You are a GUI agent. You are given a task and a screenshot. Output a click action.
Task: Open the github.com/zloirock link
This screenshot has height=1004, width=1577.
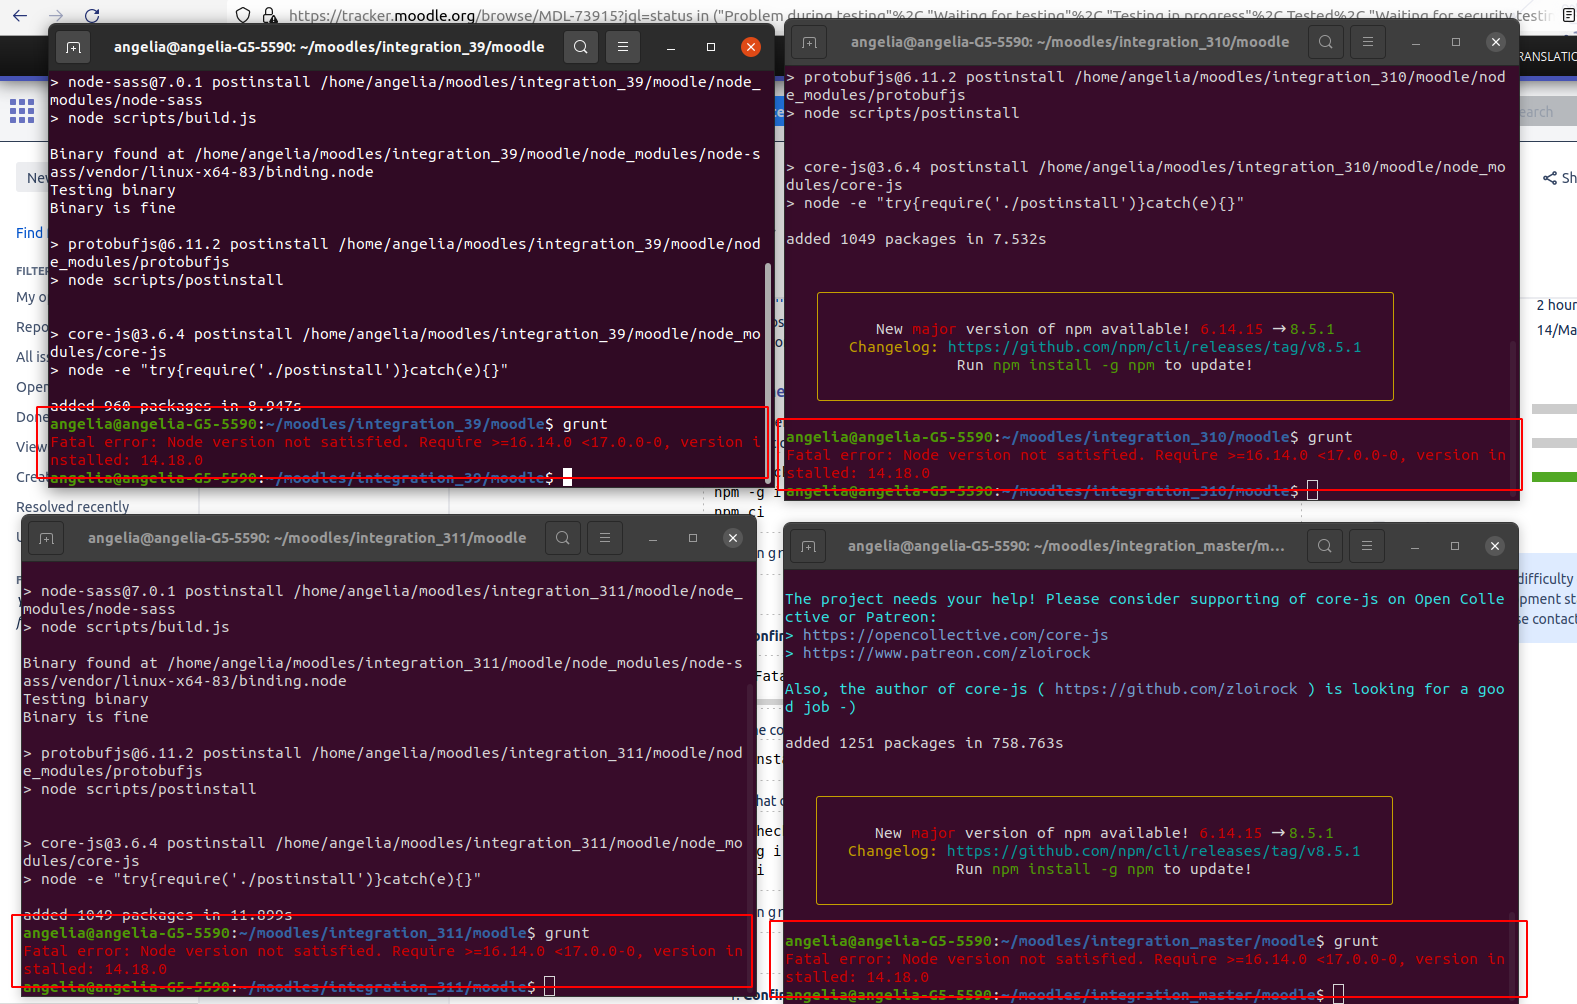click(x=1176, y=689)
